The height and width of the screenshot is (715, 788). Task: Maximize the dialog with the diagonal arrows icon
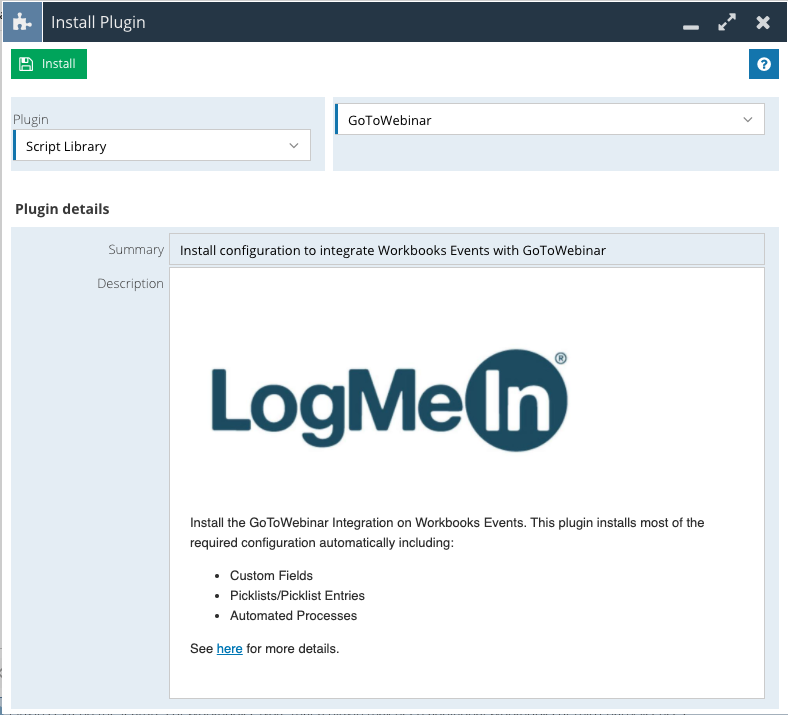click(x=727, y=22)
